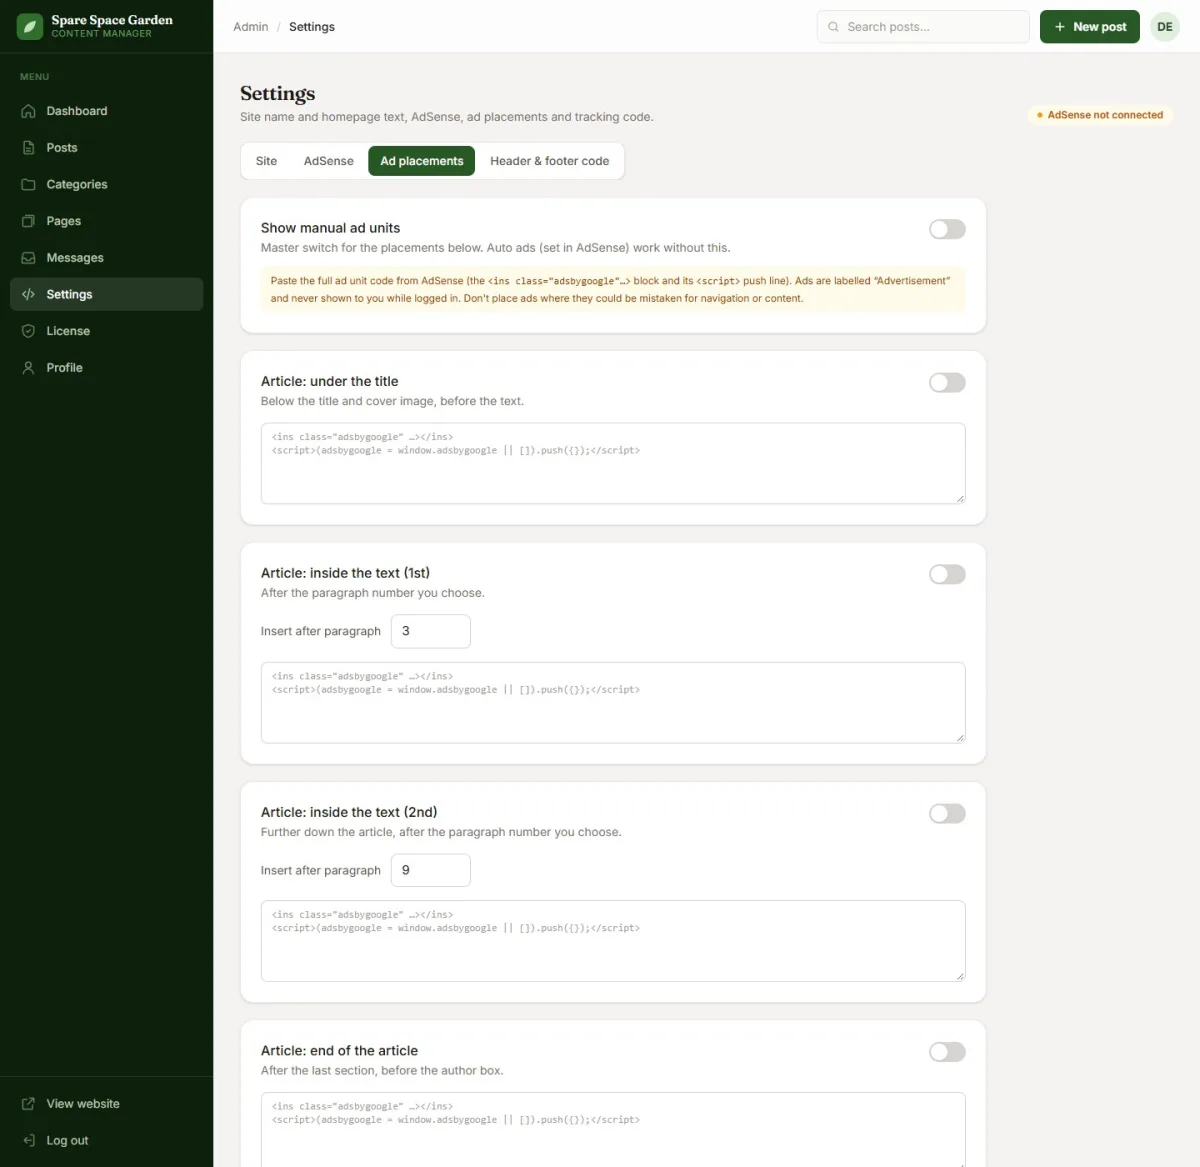Click the Dashboard home icon

[28, 111]
